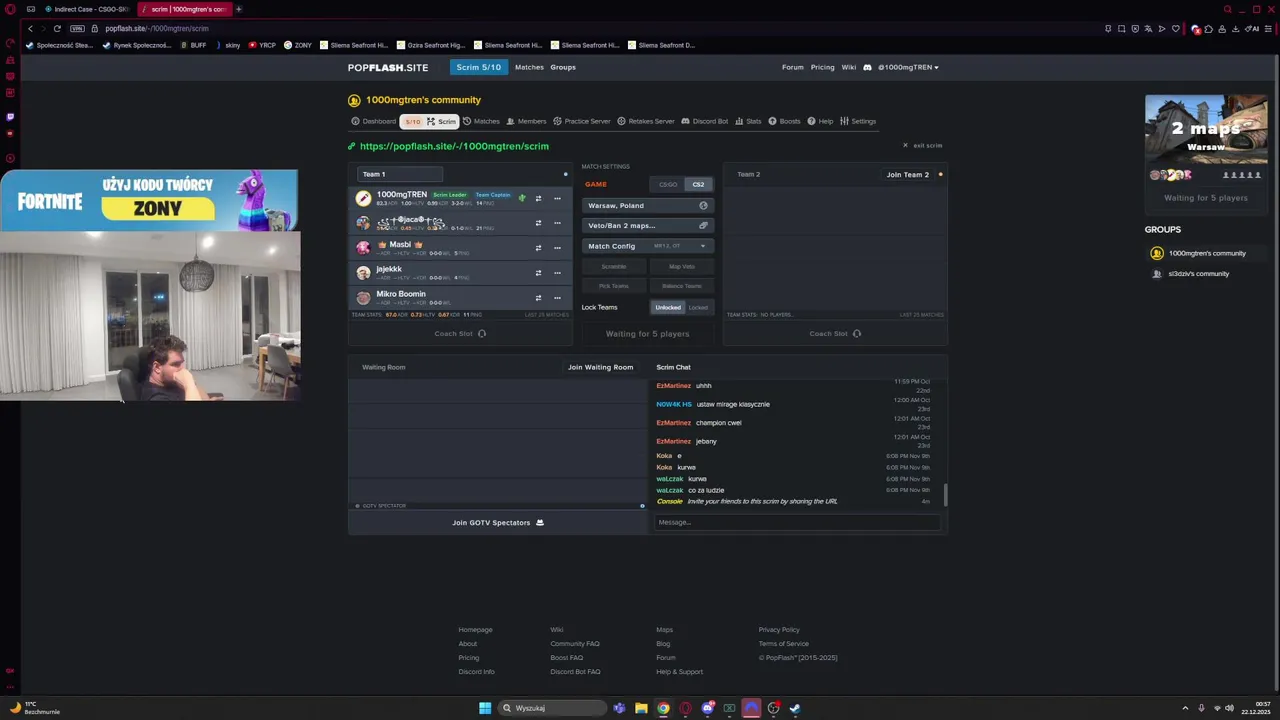The height and width of the screenshot is (720, 1280).
Task: Switch to Indirect Case browser tab
Action: pos(87,9)
